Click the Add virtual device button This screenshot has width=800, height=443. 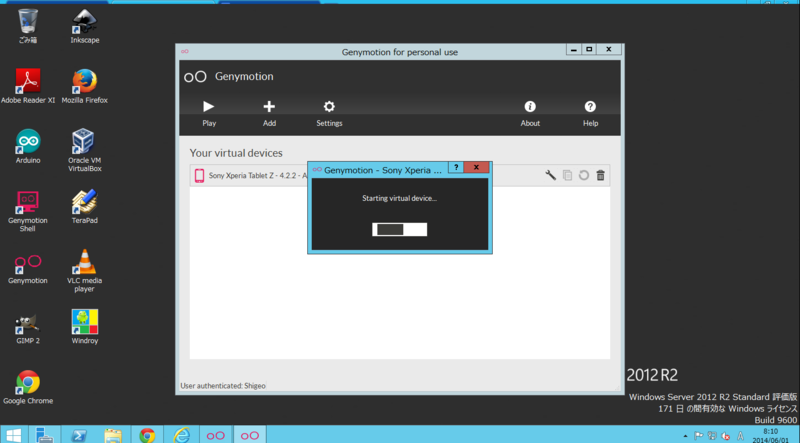[x=269, y=113]
